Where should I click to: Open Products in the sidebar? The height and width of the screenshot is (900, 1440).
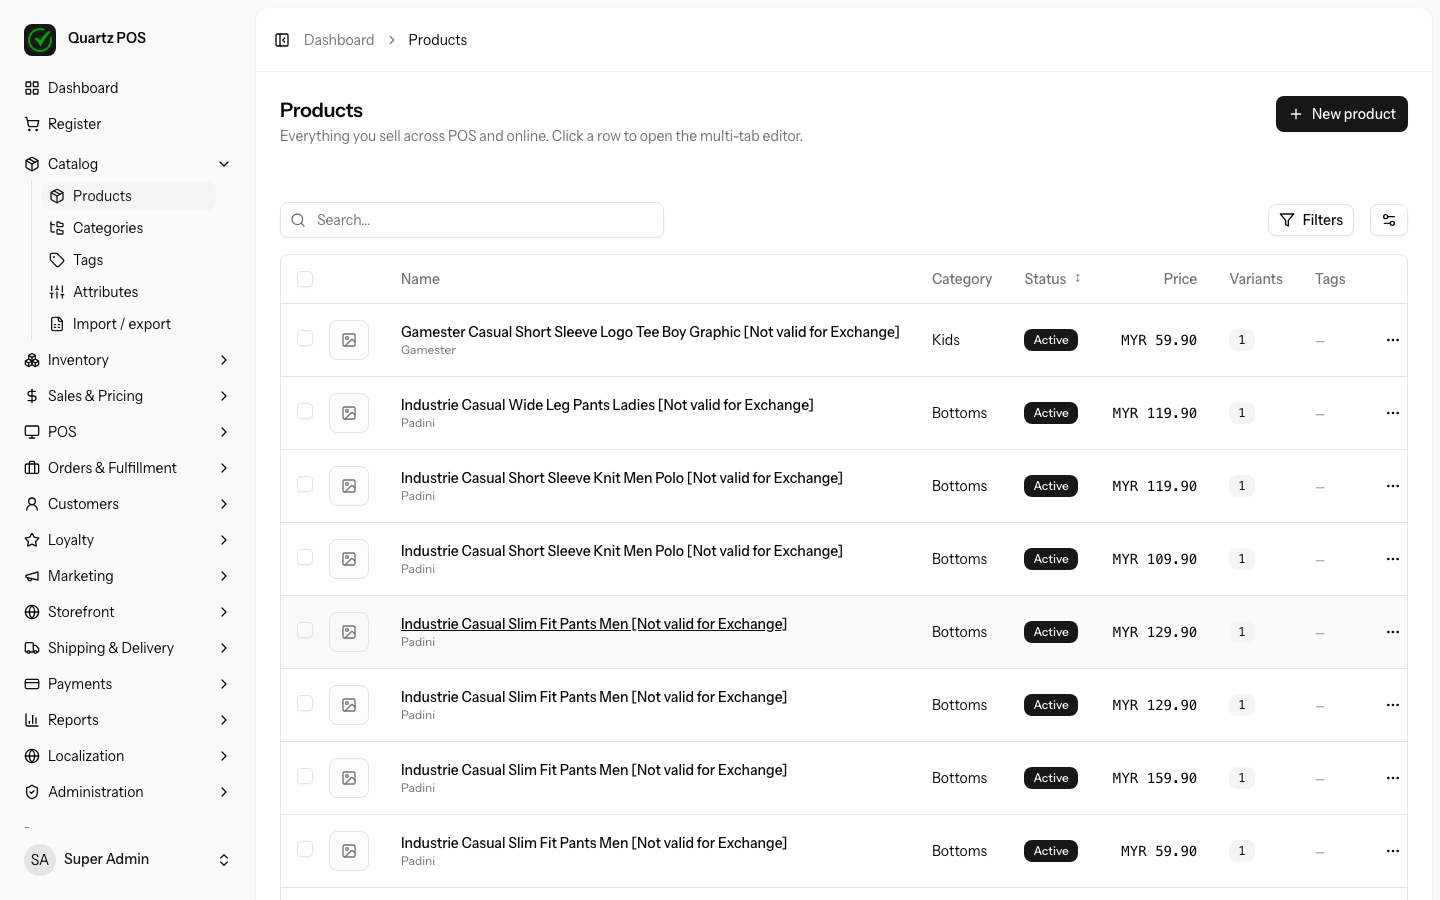tap(128, 196)
